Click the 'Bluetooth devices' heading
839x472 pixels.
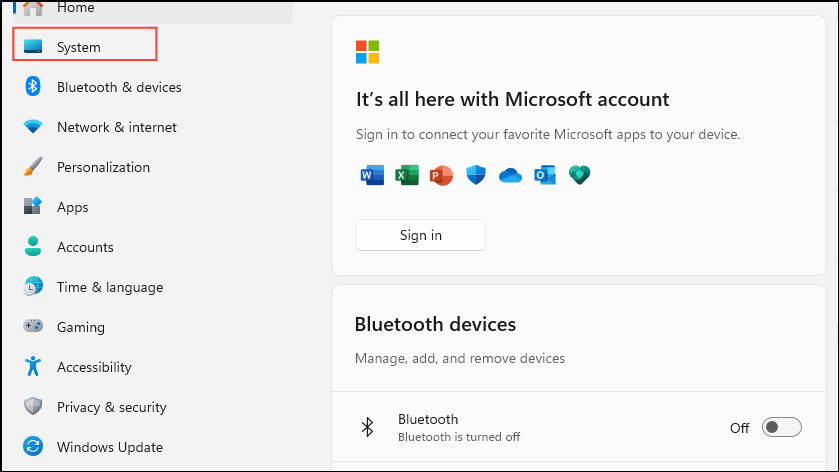[435, 324]
